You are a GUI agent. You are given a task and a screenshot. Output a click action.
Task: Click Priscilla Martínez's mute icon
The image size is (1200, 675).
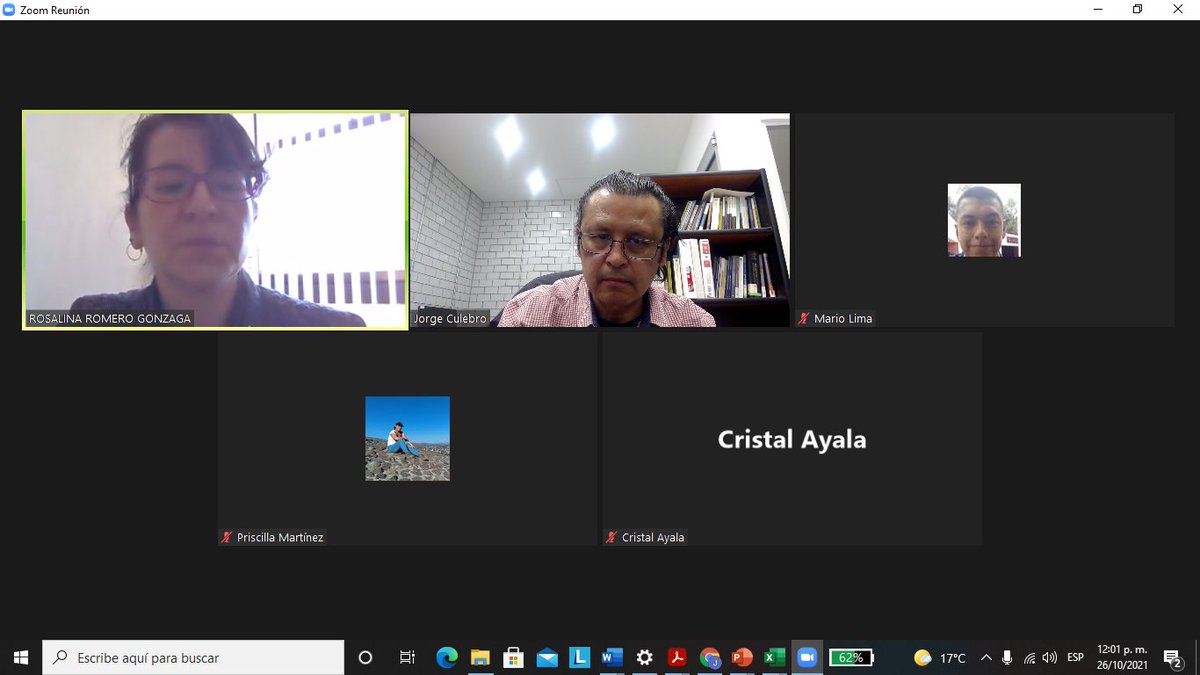[226, 537]
